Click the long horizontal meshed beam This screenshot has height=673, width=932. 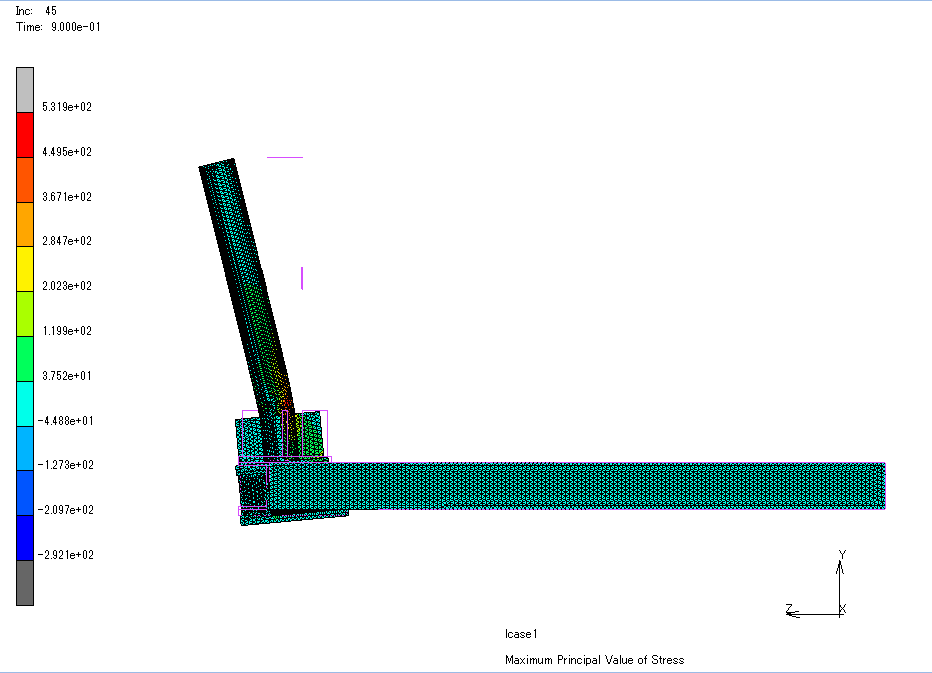[x=575, y=486]
